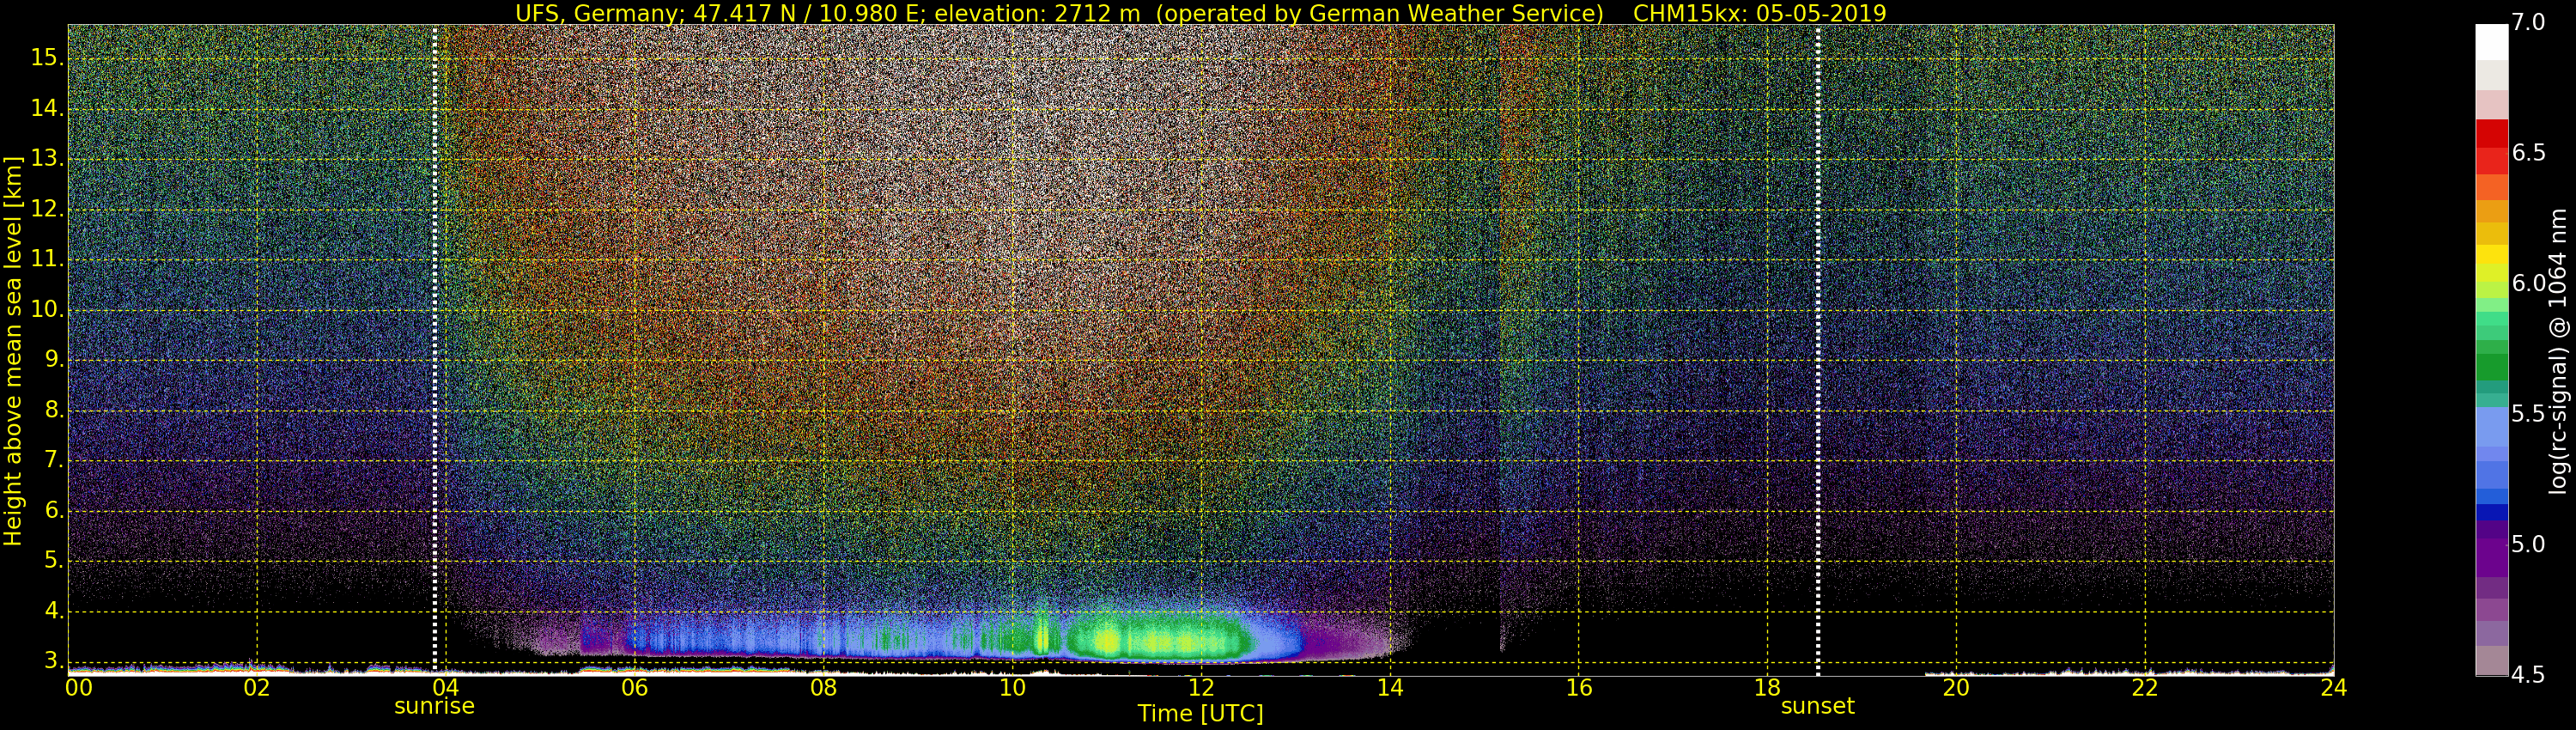Image resolution: width=2576 pixels, height=730 pixels.
Task: Click the time tick label '18'
Action: pyautogui.click(x=1767, y=688)
